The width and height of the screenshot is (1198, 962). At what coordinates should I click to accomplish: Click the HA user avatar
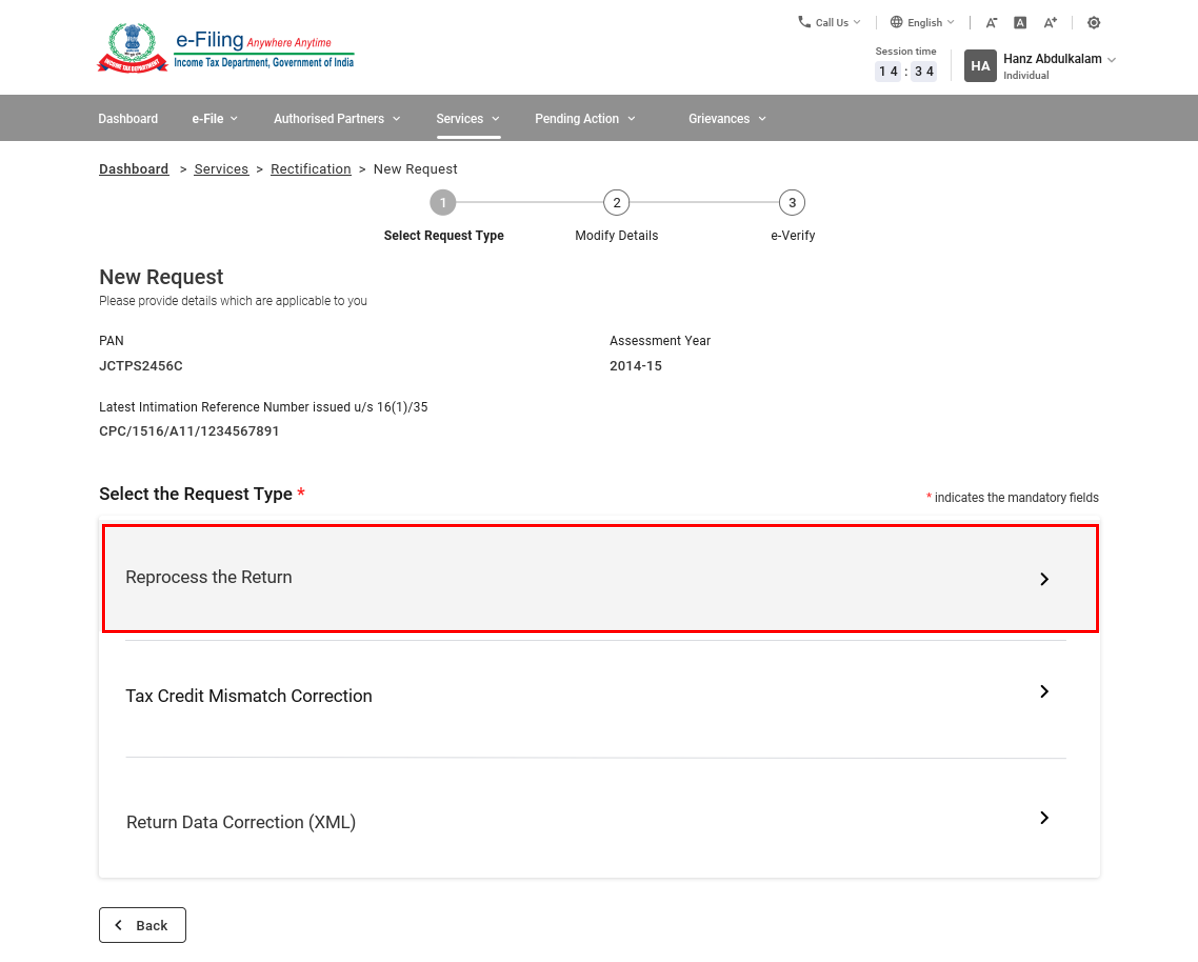[x=980, y=66]
